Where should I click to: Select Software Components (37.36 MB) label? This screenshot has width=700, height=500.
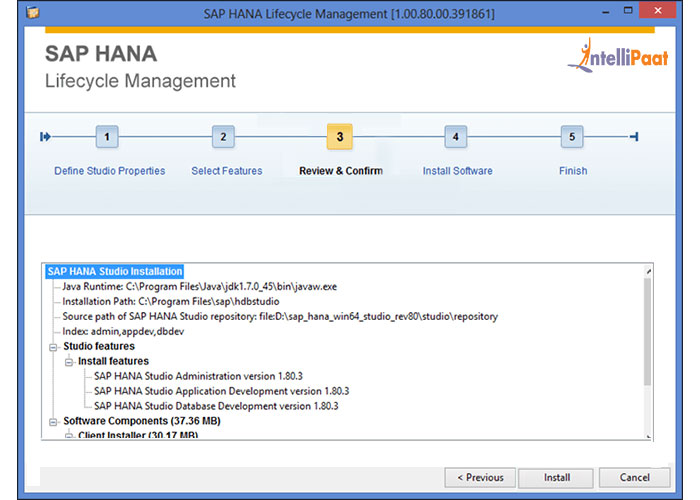tap(142, 421)
